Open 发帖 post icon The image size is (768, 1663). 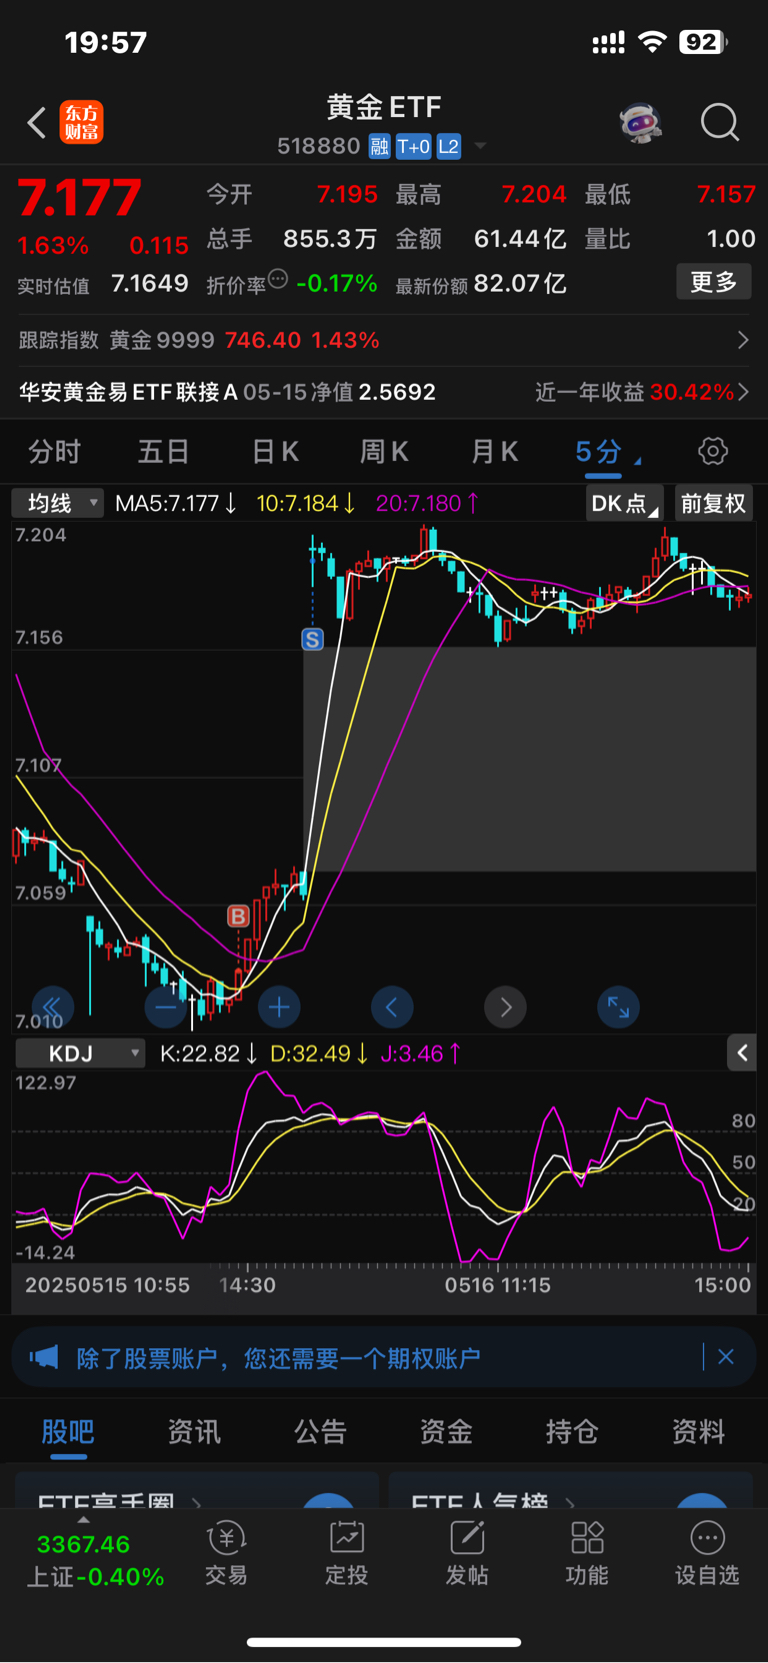point(467,1554)
